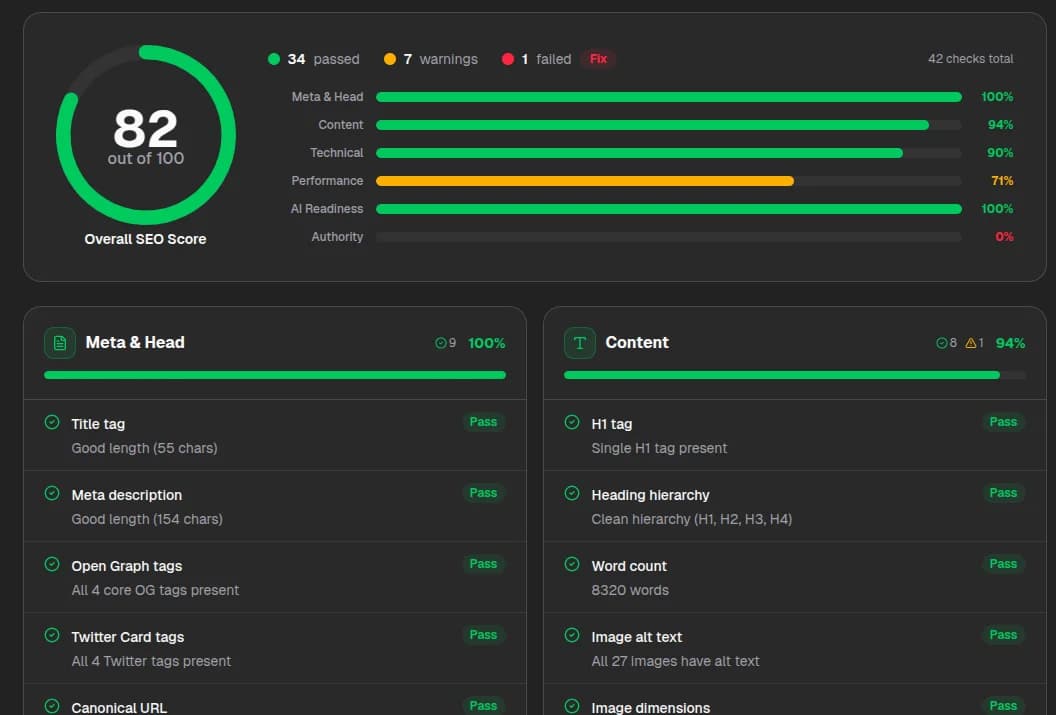Select the Technical category label

[336, 152]
